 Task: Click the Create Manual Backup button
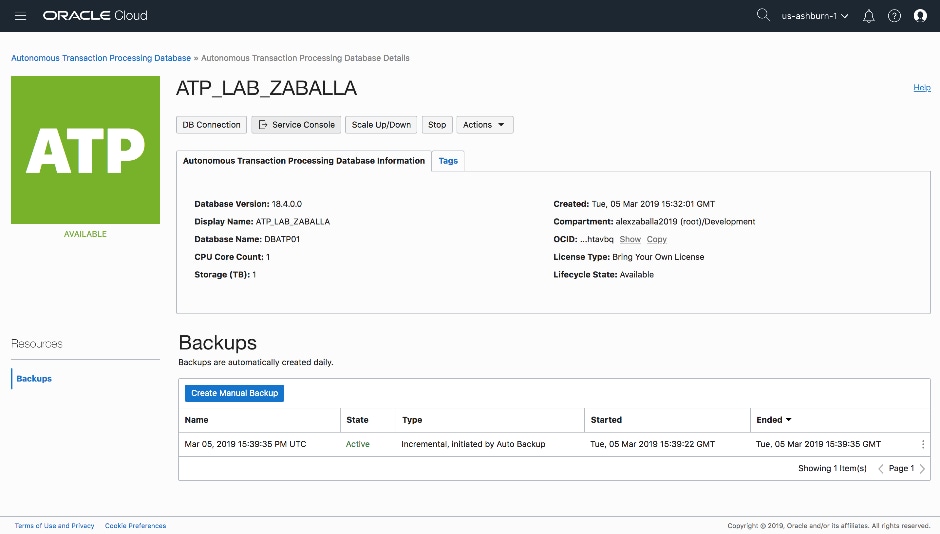[x=235, y=393]
